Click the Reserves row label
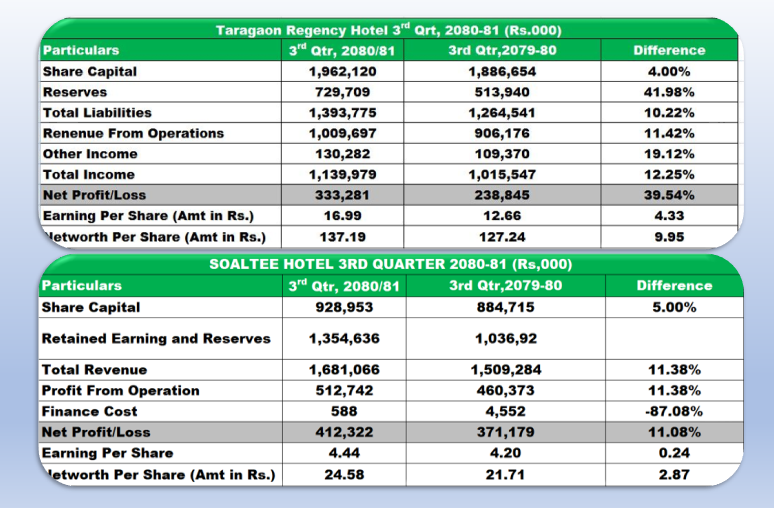Screen dimensions: 774x508 tap(75, 92)
